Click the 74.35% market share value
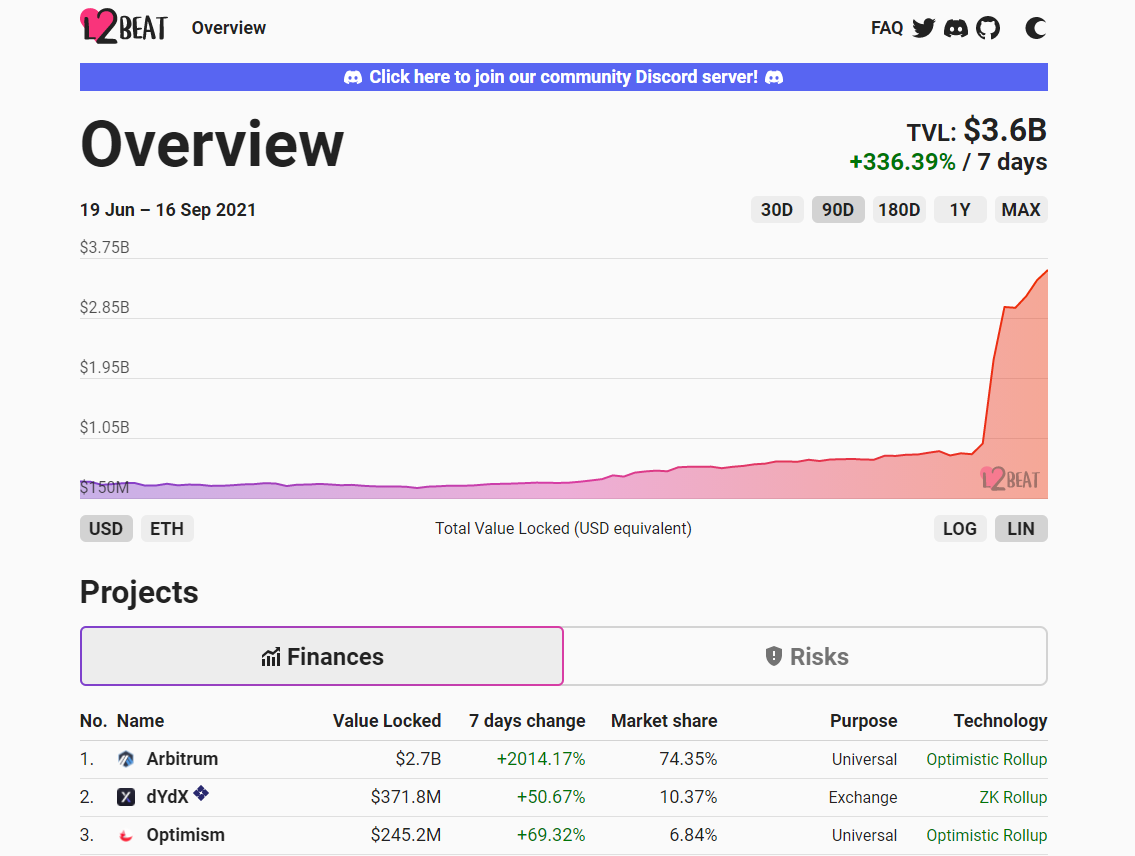Viewport: 1135px width, 856px height. pos(688,759)
